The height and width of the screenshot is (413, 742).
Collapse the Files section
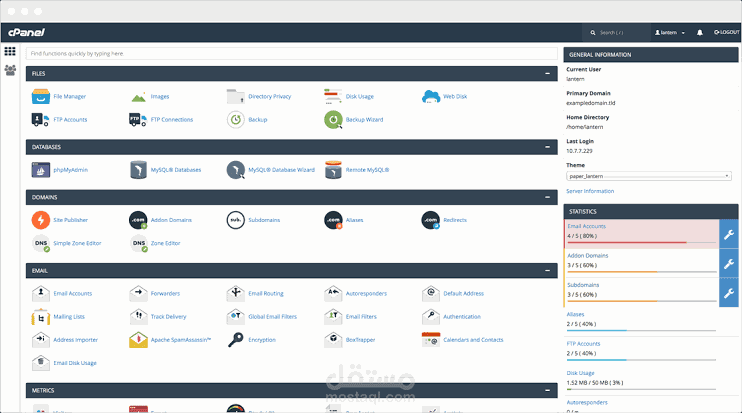[x=548, y=74]
